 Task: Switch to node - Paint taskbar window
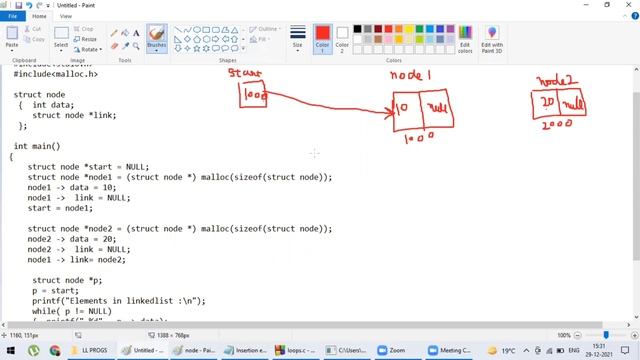(194, 350)
